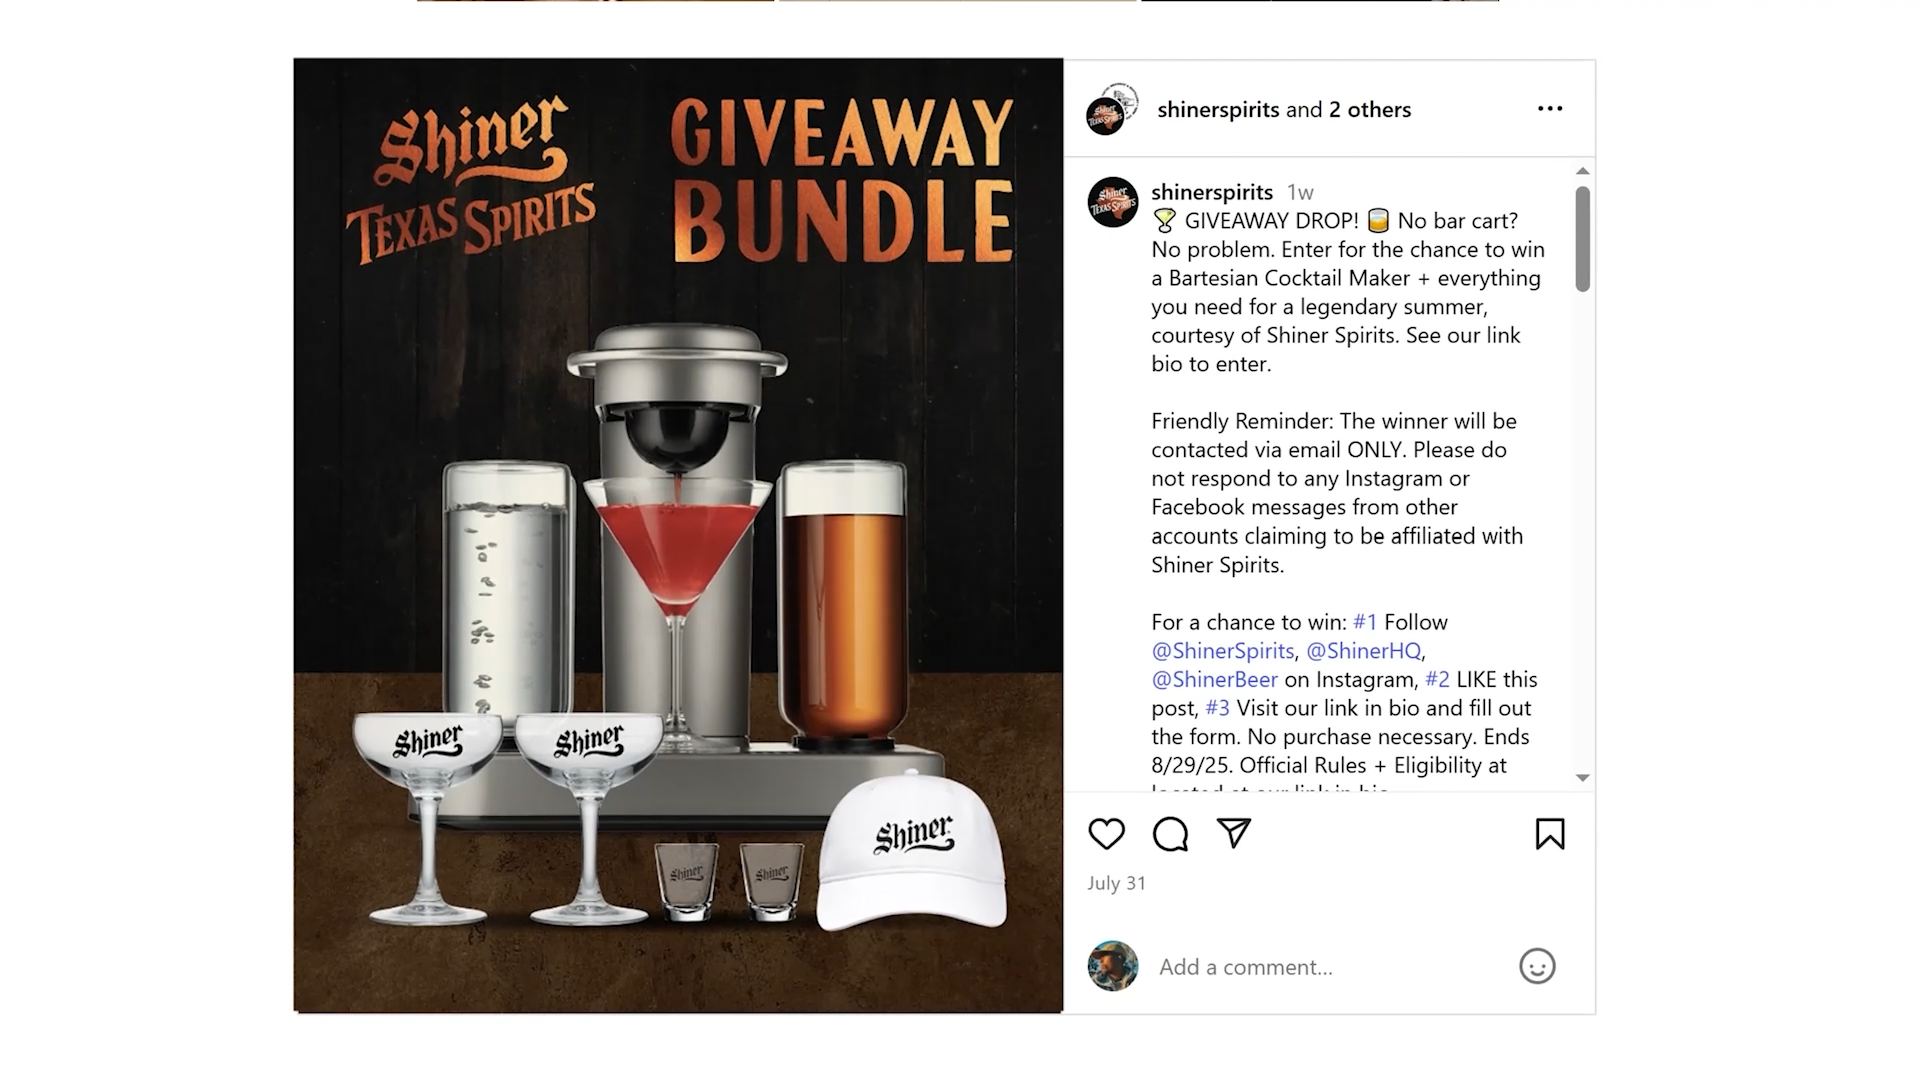Click the #3 hashtag link in caption

(x=1217, y=708)
